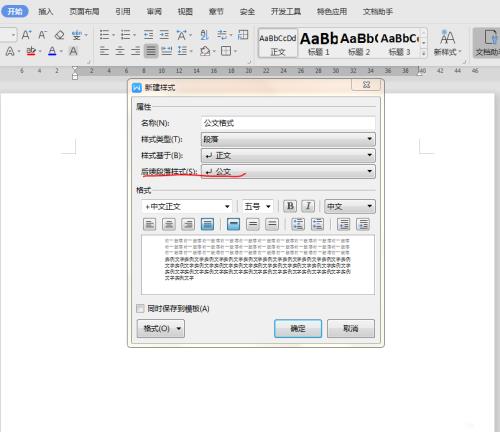Click the increase indent icon in ribbon
The height and width of the screenshot is (432, 500).
(164, 35)
